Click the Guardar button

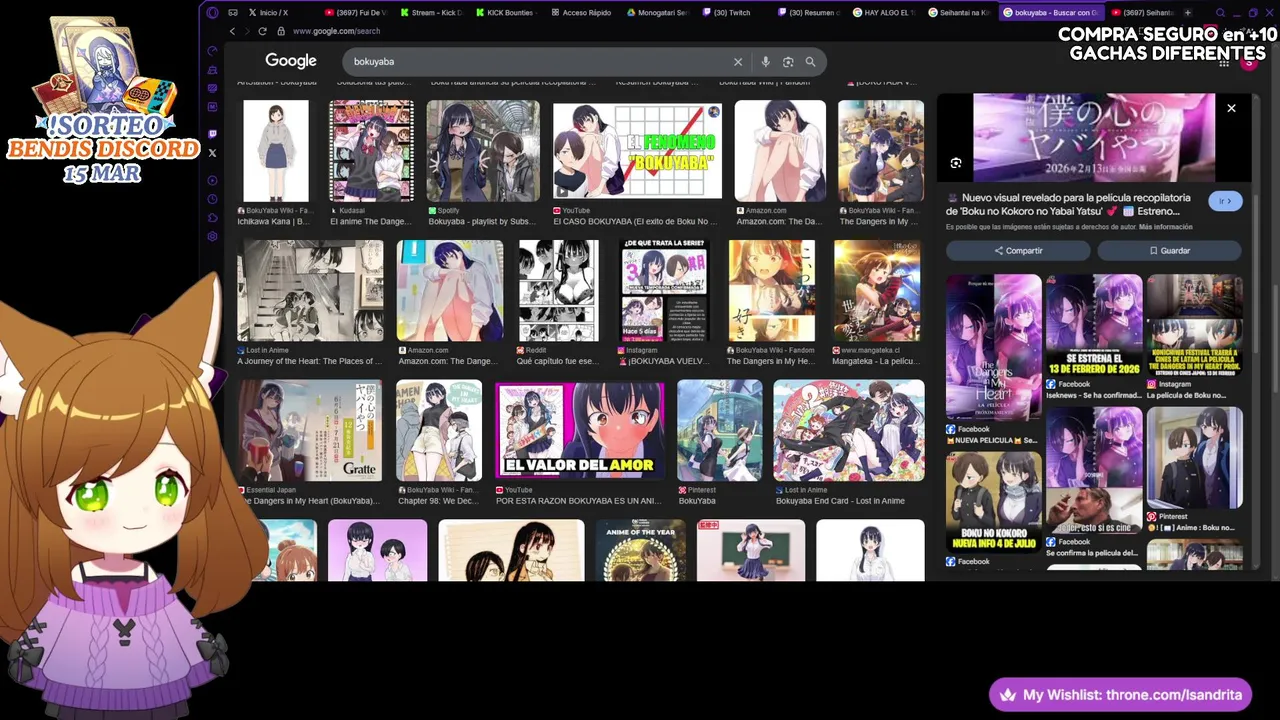point(1169,251)
